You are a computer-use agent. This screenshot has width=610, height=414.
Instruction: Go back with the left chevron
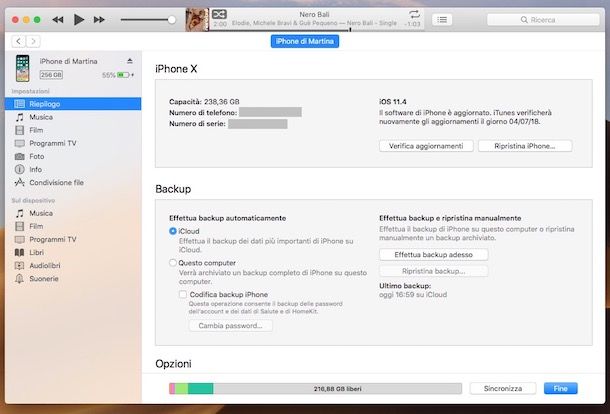19,41
